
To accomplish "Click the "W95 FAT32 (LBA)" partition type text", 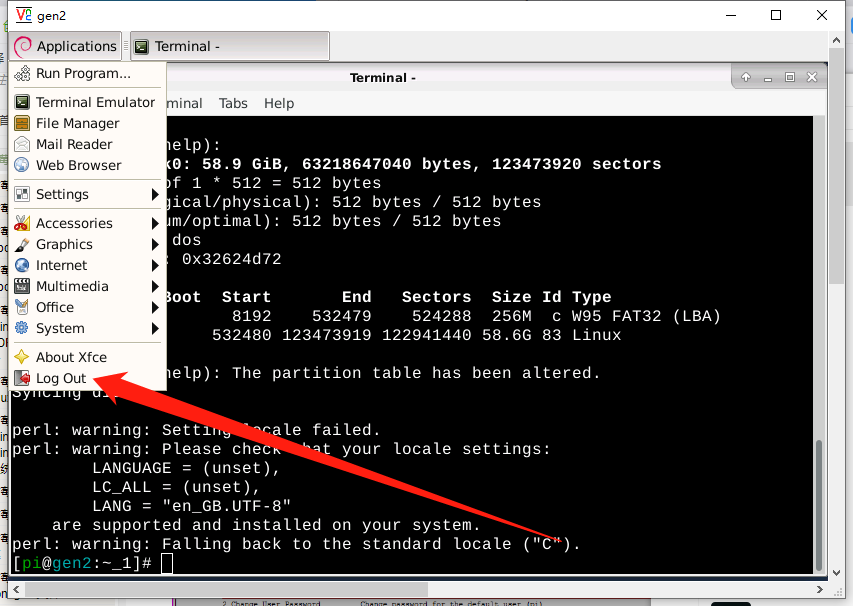I will pos(646,316).
